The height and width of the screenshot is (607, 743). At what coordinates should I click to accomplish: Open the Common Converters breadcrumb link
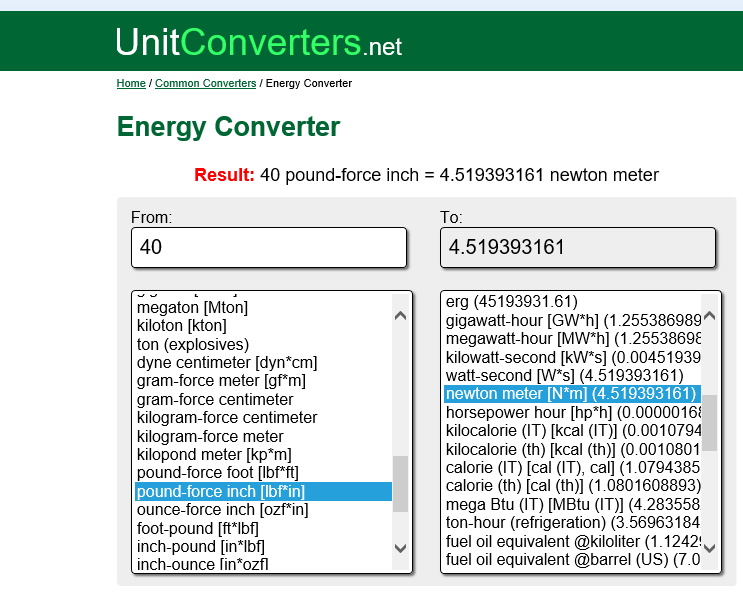pos(205,83)
